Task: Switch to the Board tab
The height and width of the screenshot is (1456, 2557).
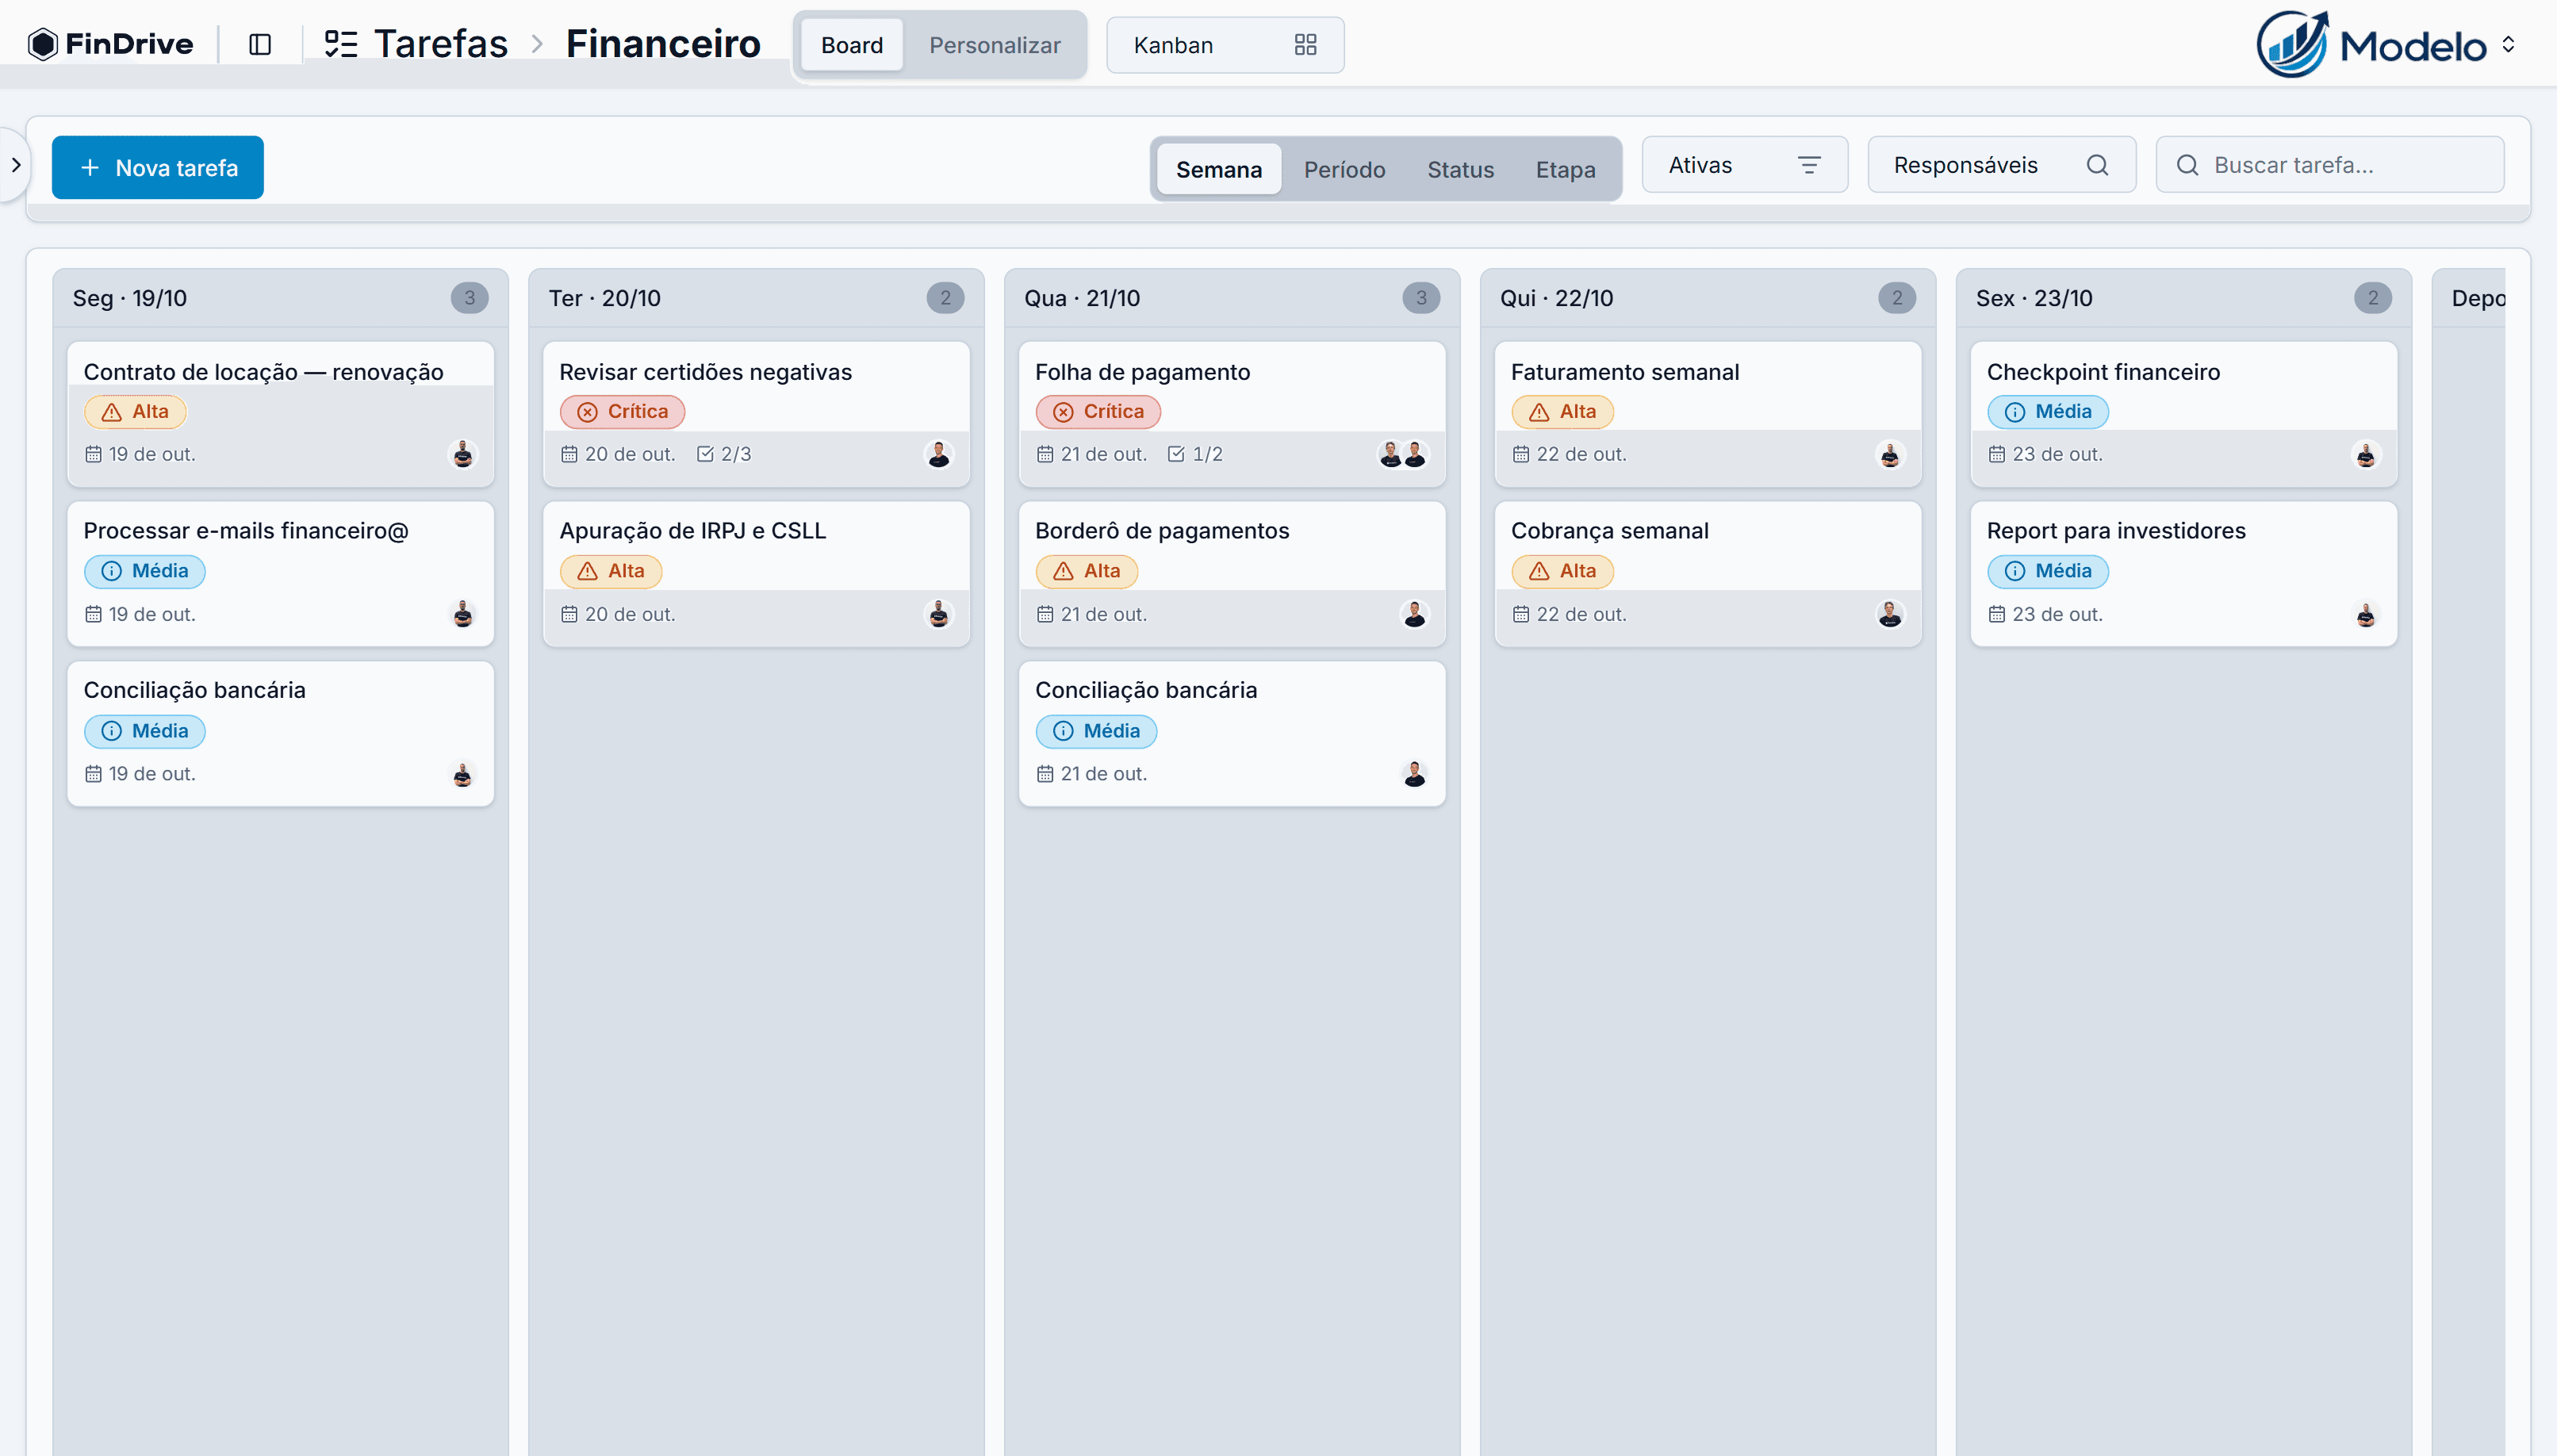Action: [851, 45]
